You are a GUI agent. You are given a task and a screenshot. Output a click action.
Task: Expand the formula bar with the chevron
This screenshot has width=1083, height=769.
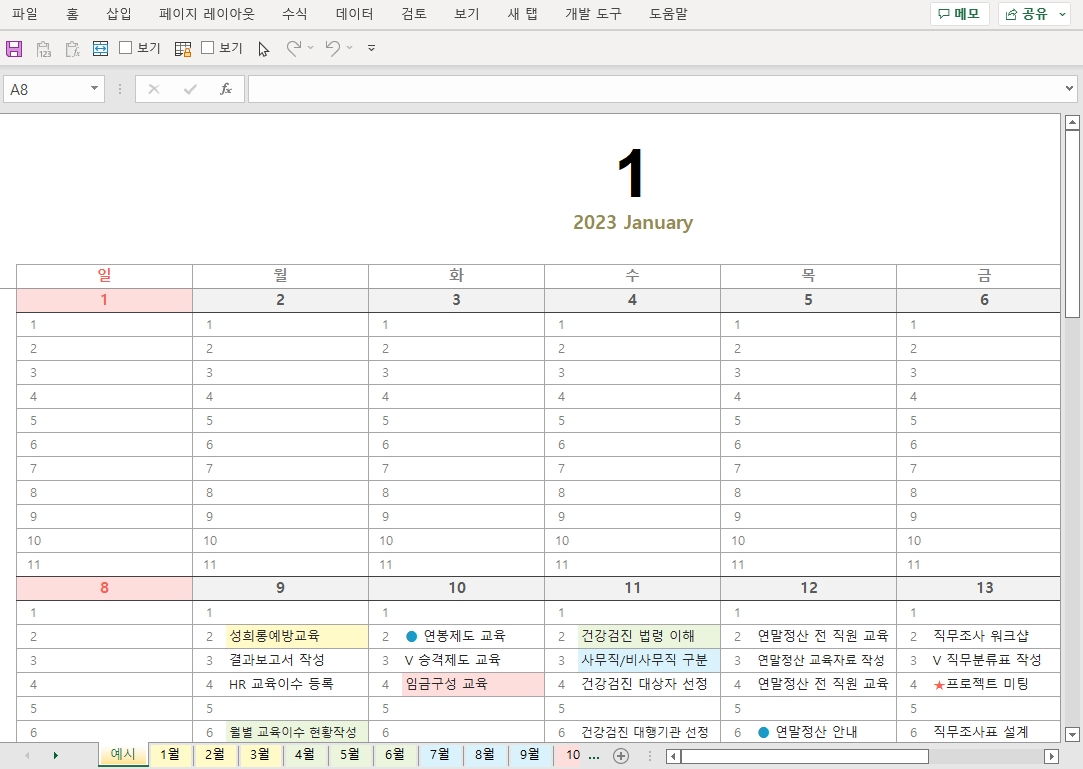[1069, 88]
